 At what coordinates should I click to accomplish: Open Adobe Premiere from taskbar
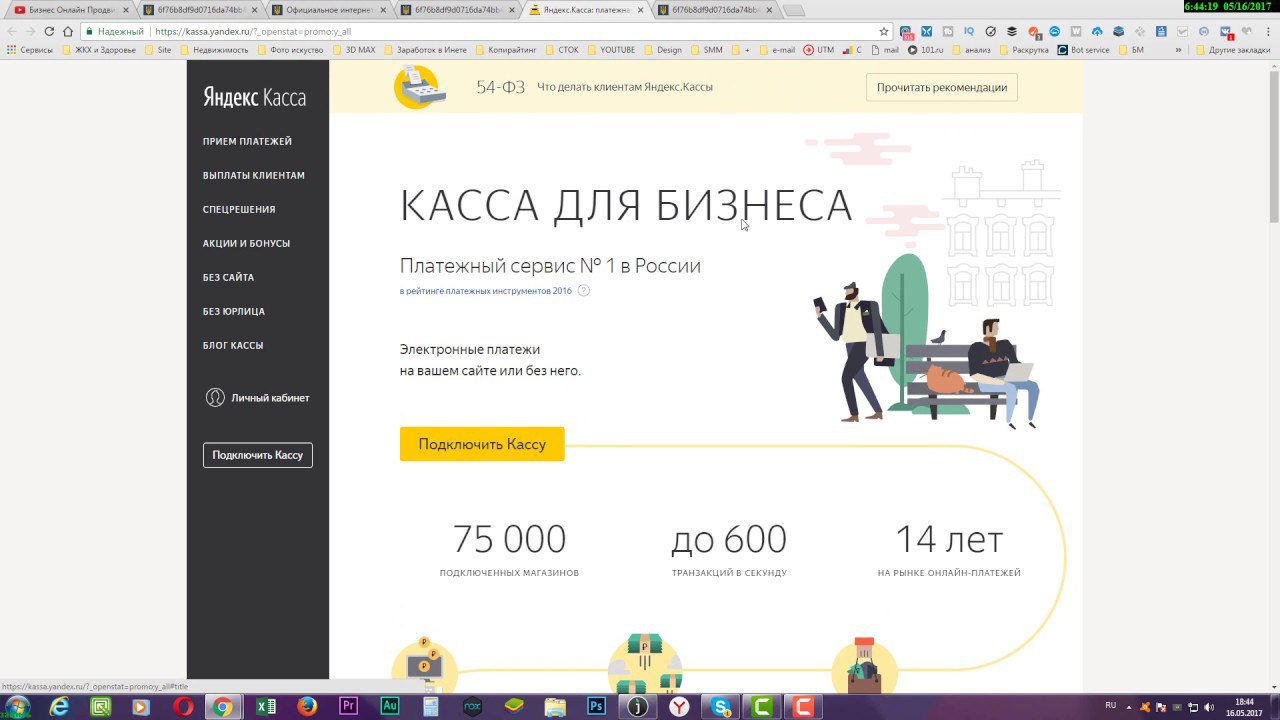(349, 707)
